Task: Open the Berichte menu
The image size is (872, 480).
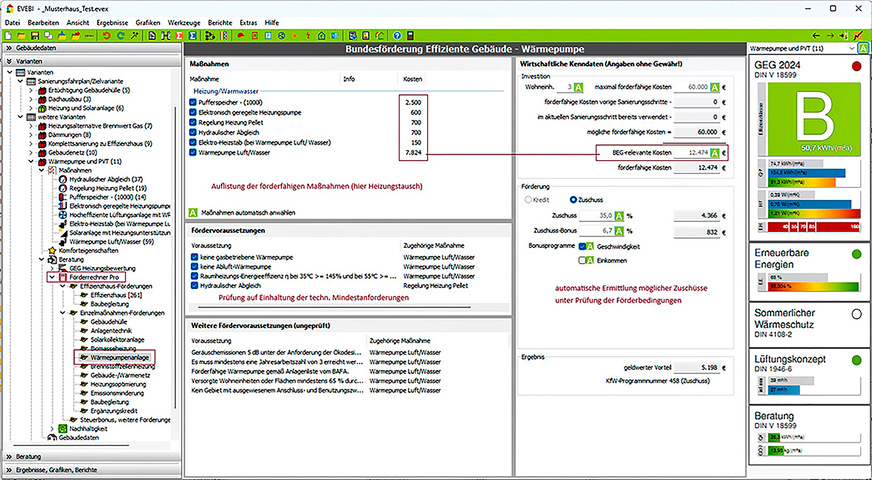Action: click(220, 23)
